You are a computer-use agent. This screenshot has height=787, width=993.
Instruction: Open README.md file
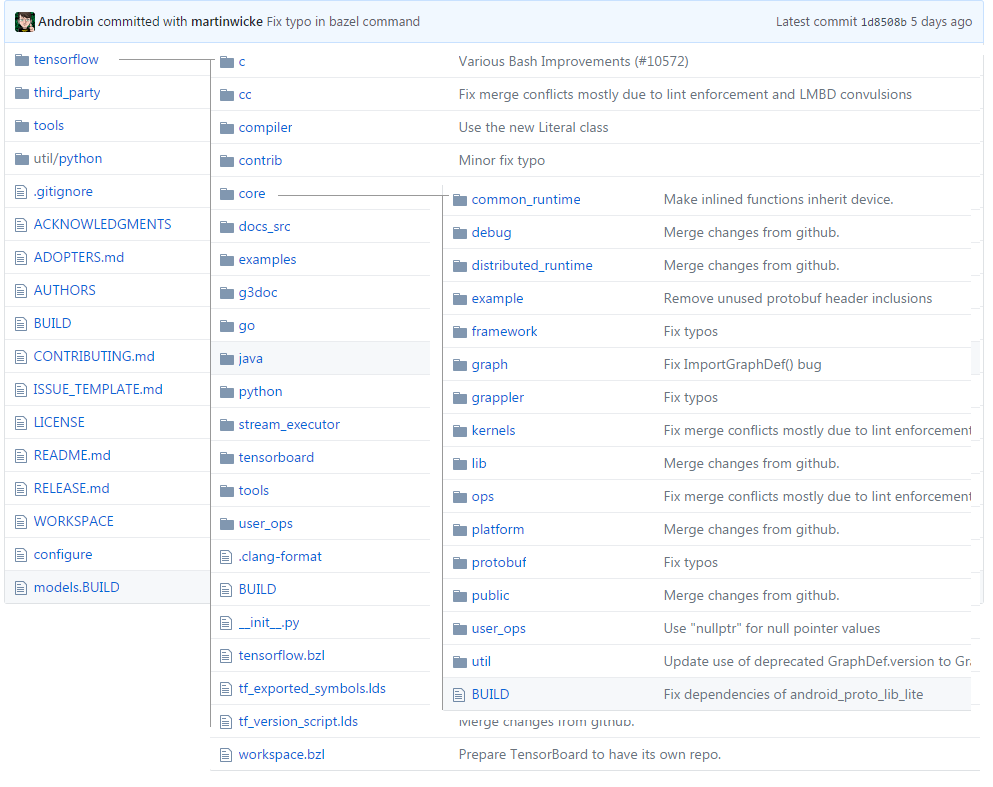72,455
